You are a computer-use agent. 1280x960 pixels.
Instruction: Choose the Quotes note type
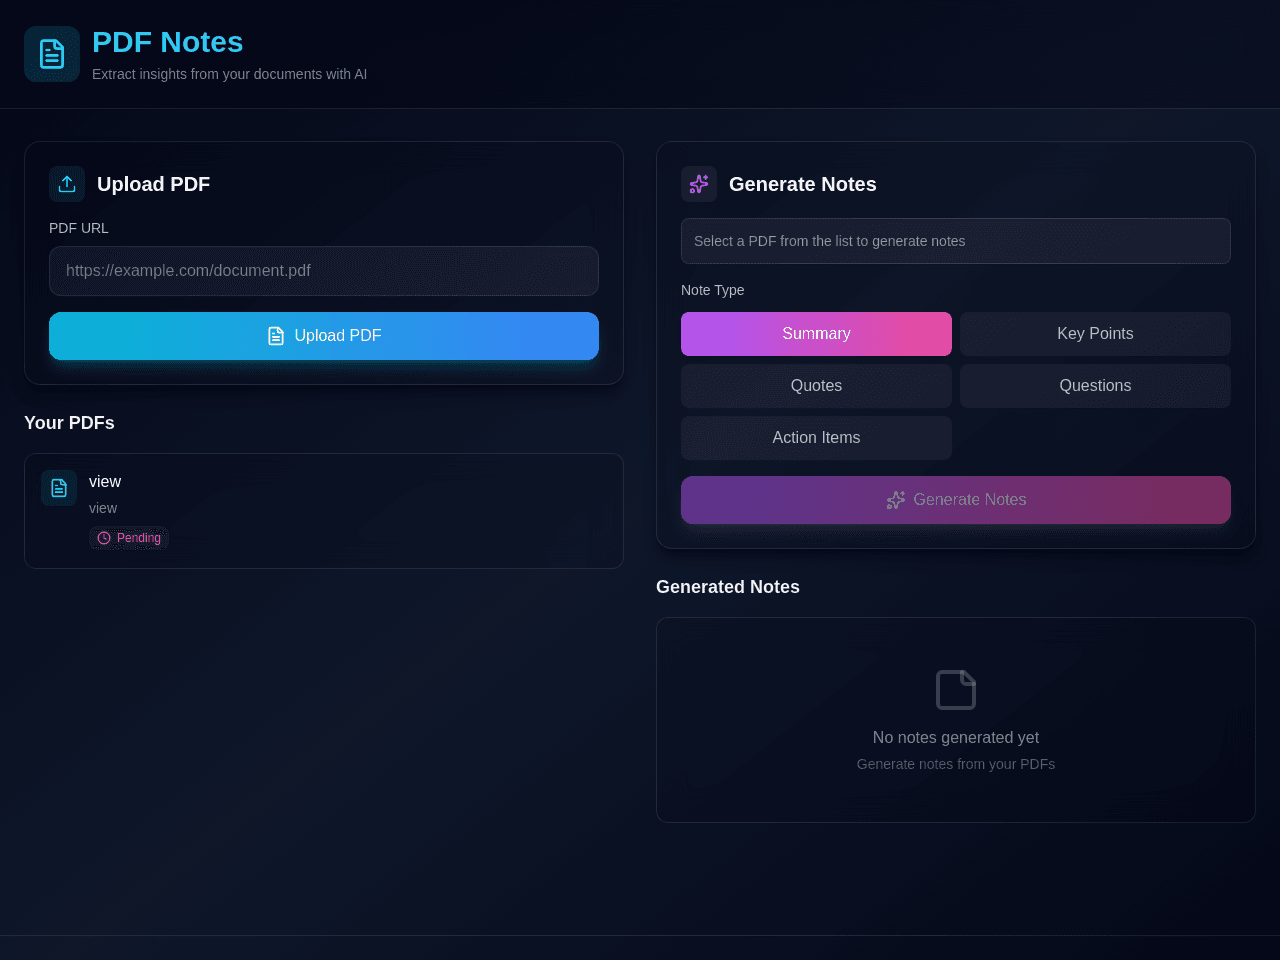click(816, 386)
